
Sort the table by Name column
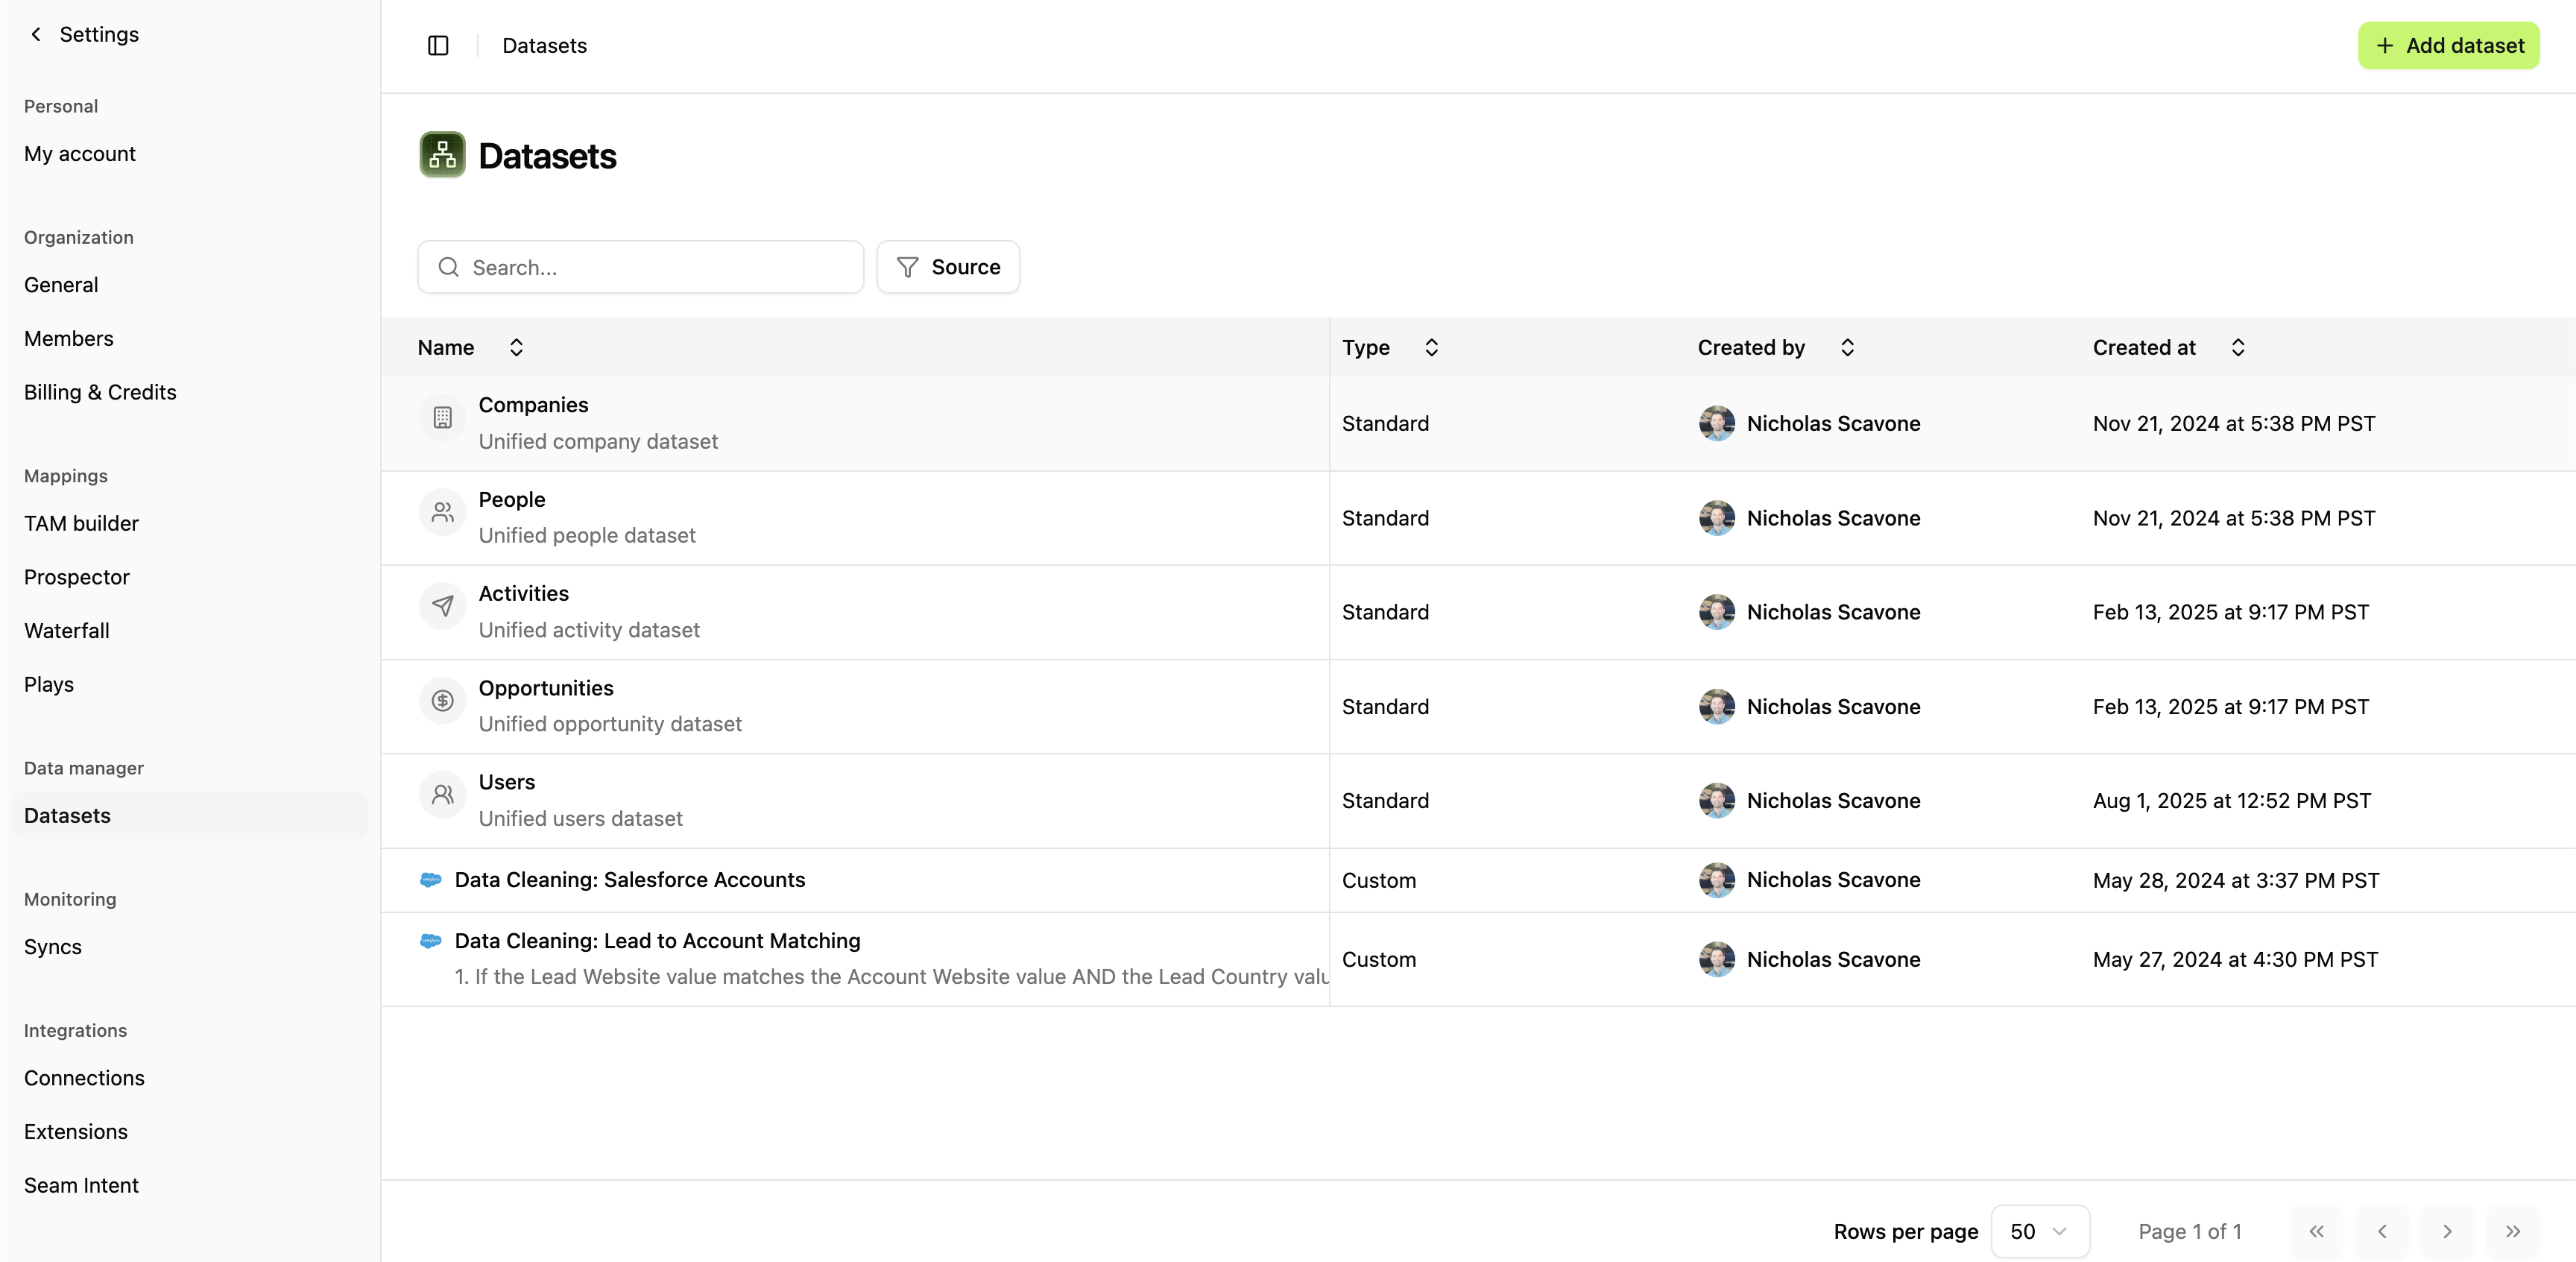click(x=516, y=347)
